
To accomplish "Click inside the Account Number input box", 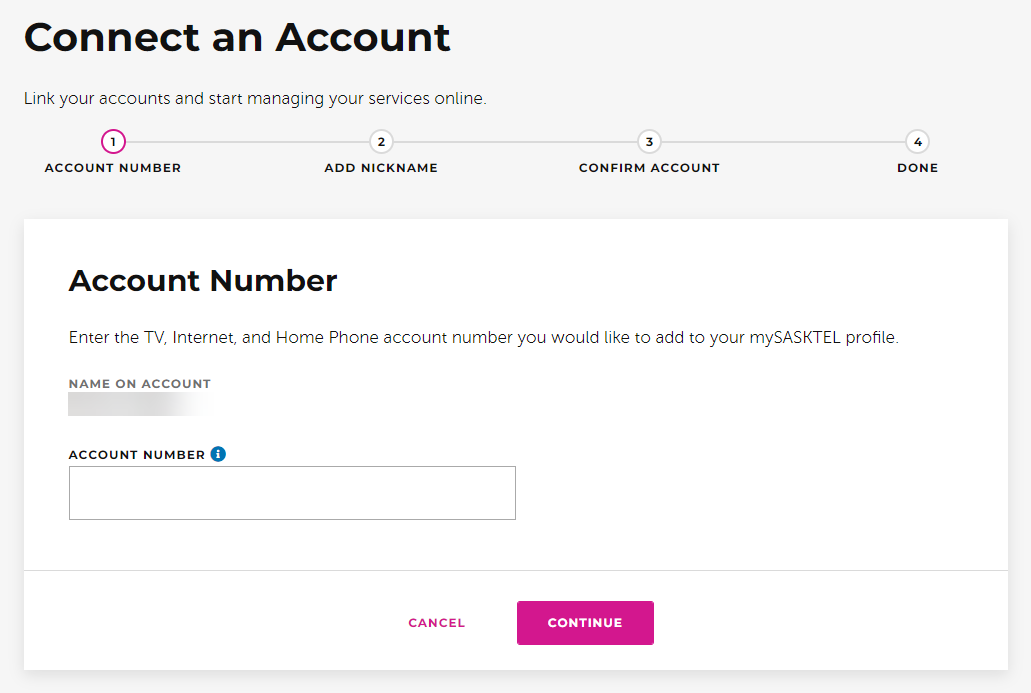I will click(291, 492).
